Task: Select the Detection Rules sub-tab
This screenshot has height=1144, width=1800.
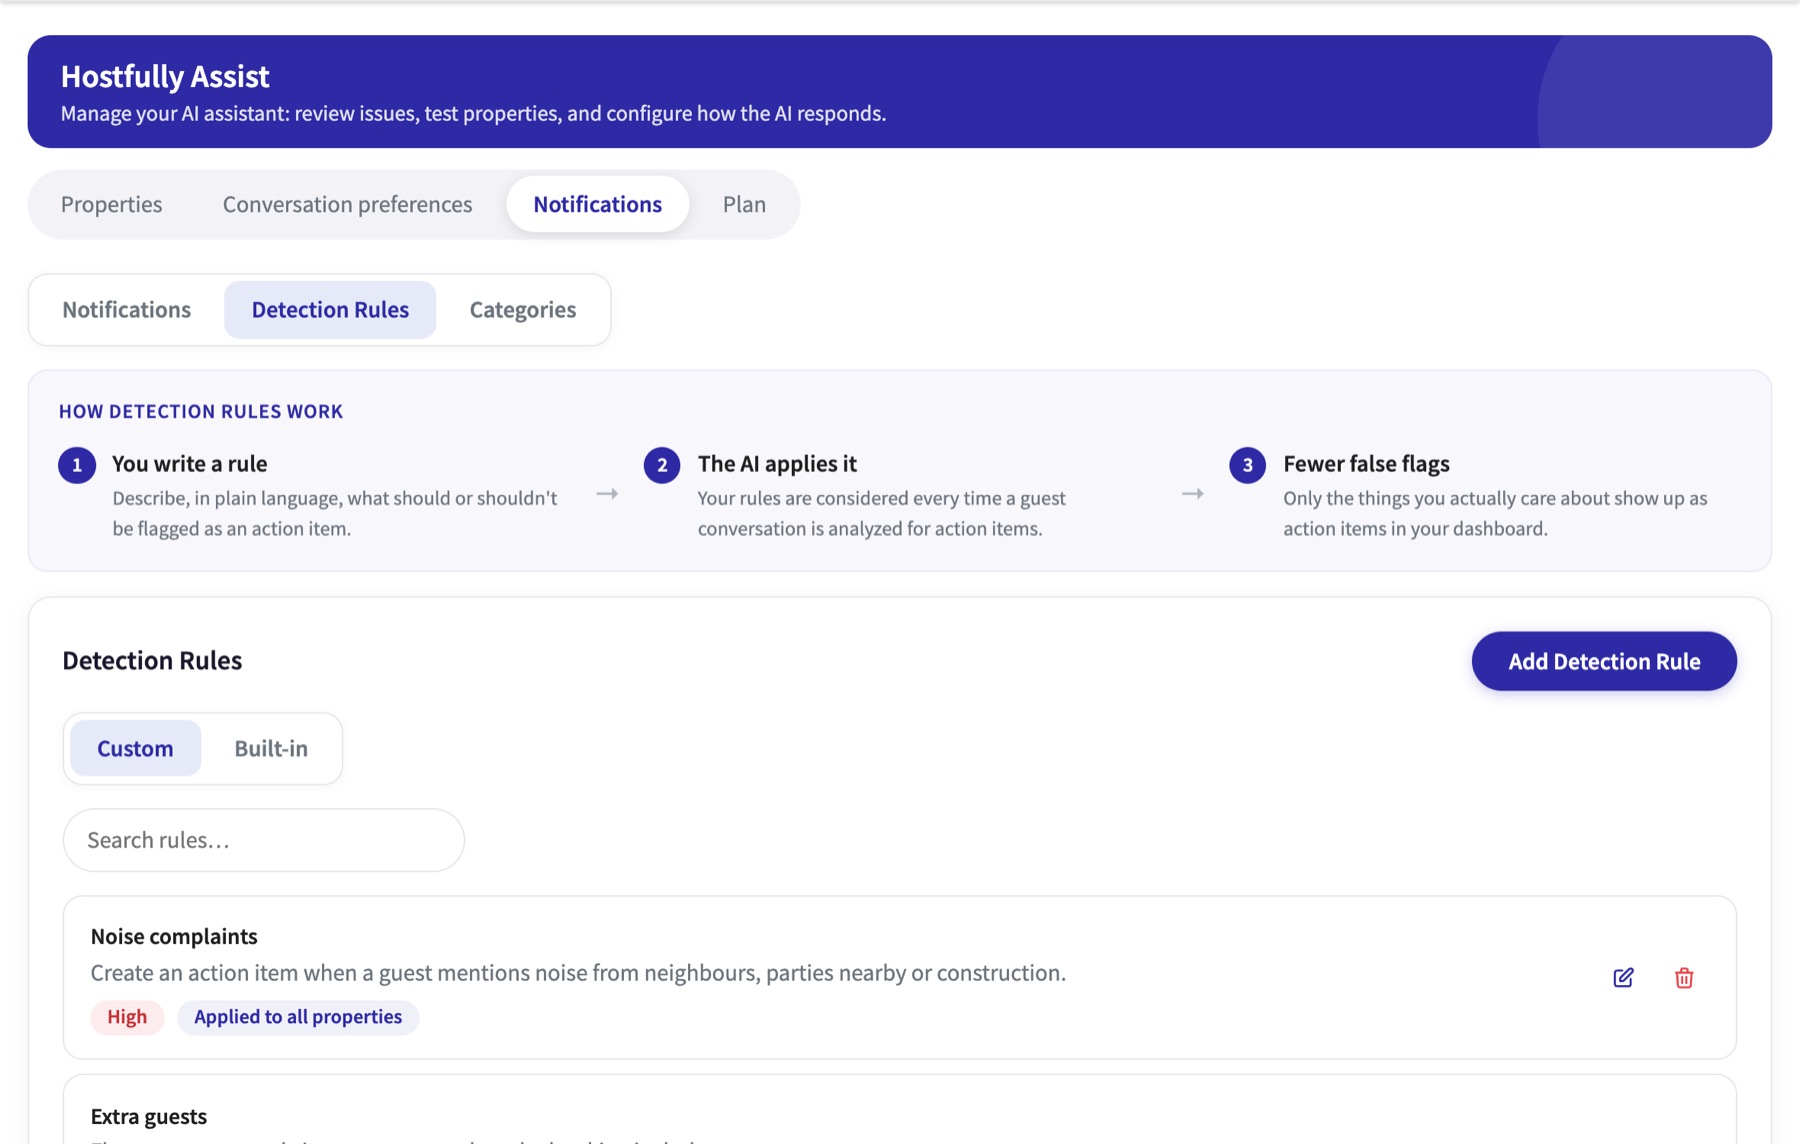Action: pyautogui.click(x=330, y=310)
